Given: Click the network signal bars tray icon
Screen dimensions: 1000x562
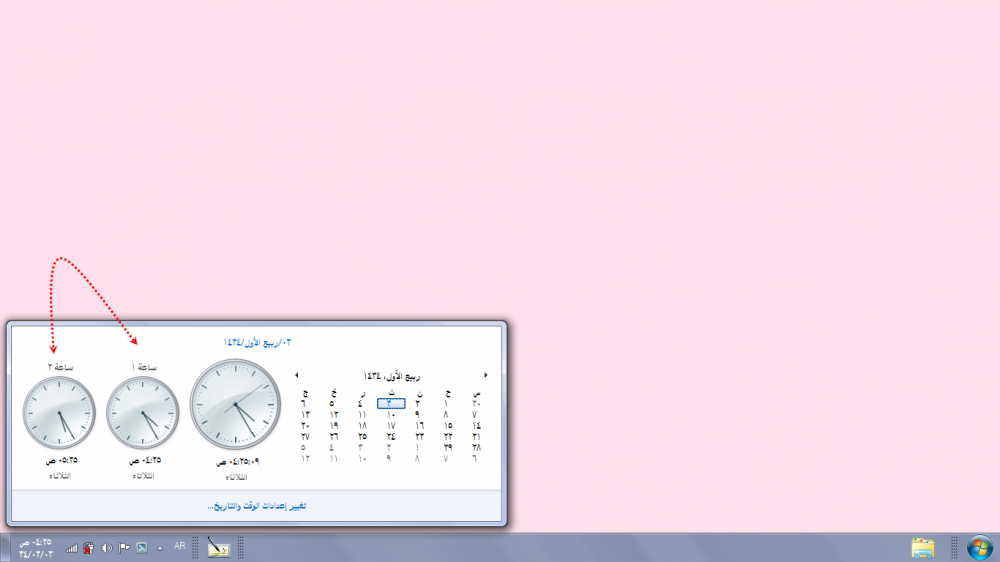Looking at the screenshot, I should [x=72, y=548].
